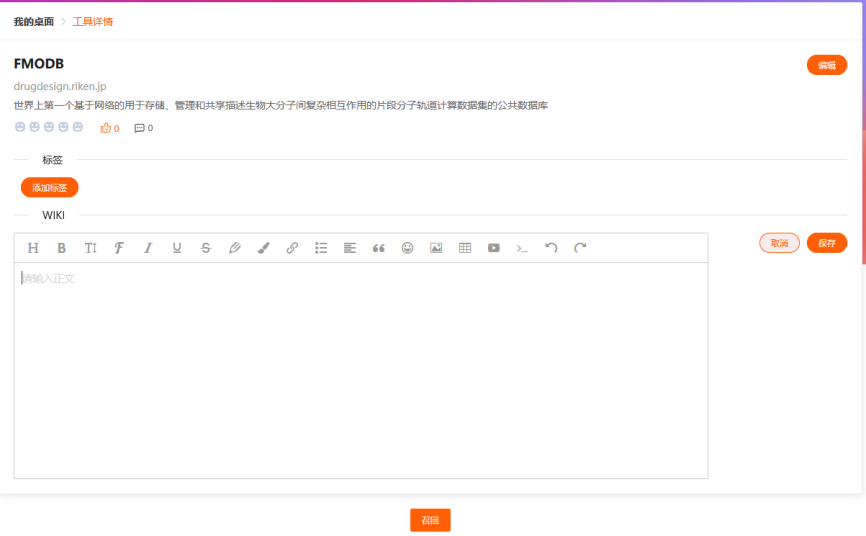Click the thumbs-up like icon

point(105,128)
